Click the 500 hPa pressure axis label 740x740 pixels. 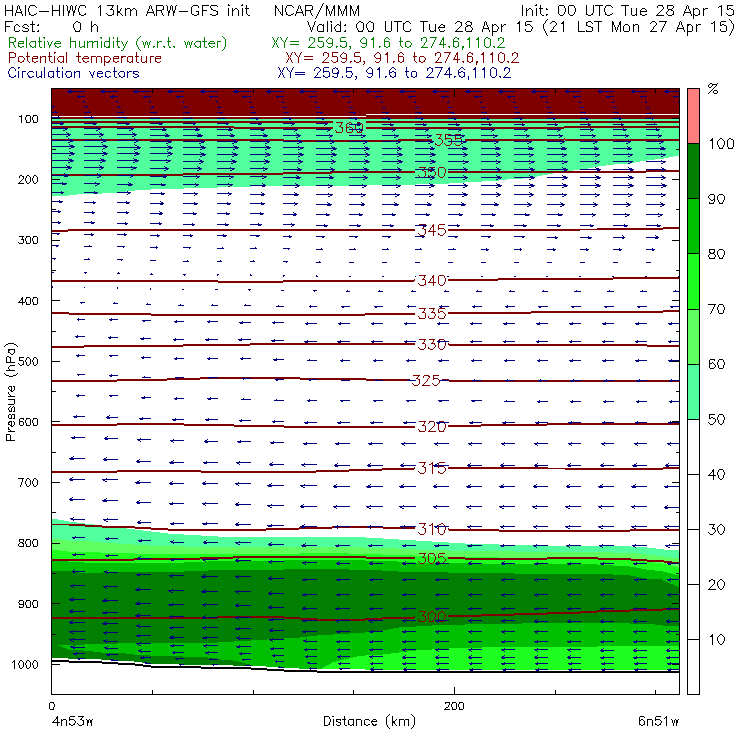[x=28, y=361]
